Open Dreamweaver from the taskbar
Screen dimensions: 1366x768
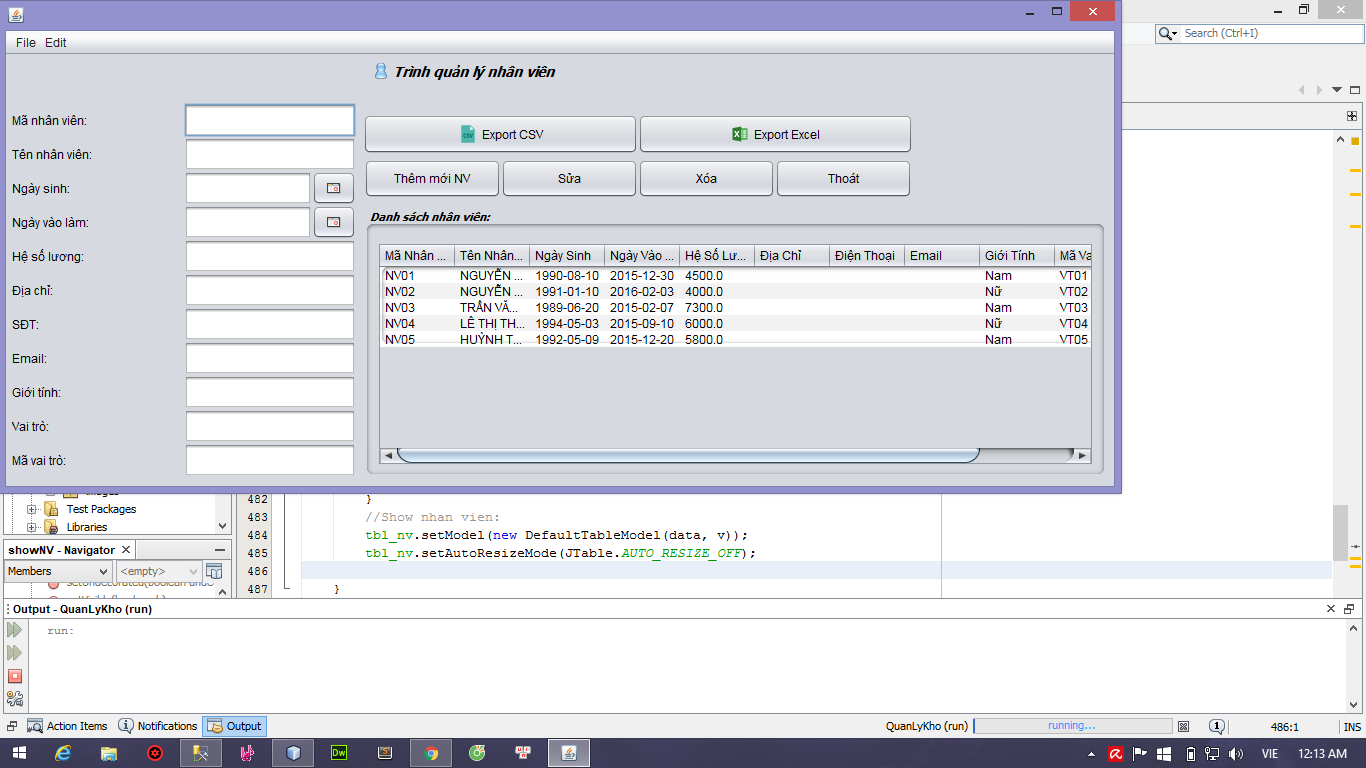[339, 753]
